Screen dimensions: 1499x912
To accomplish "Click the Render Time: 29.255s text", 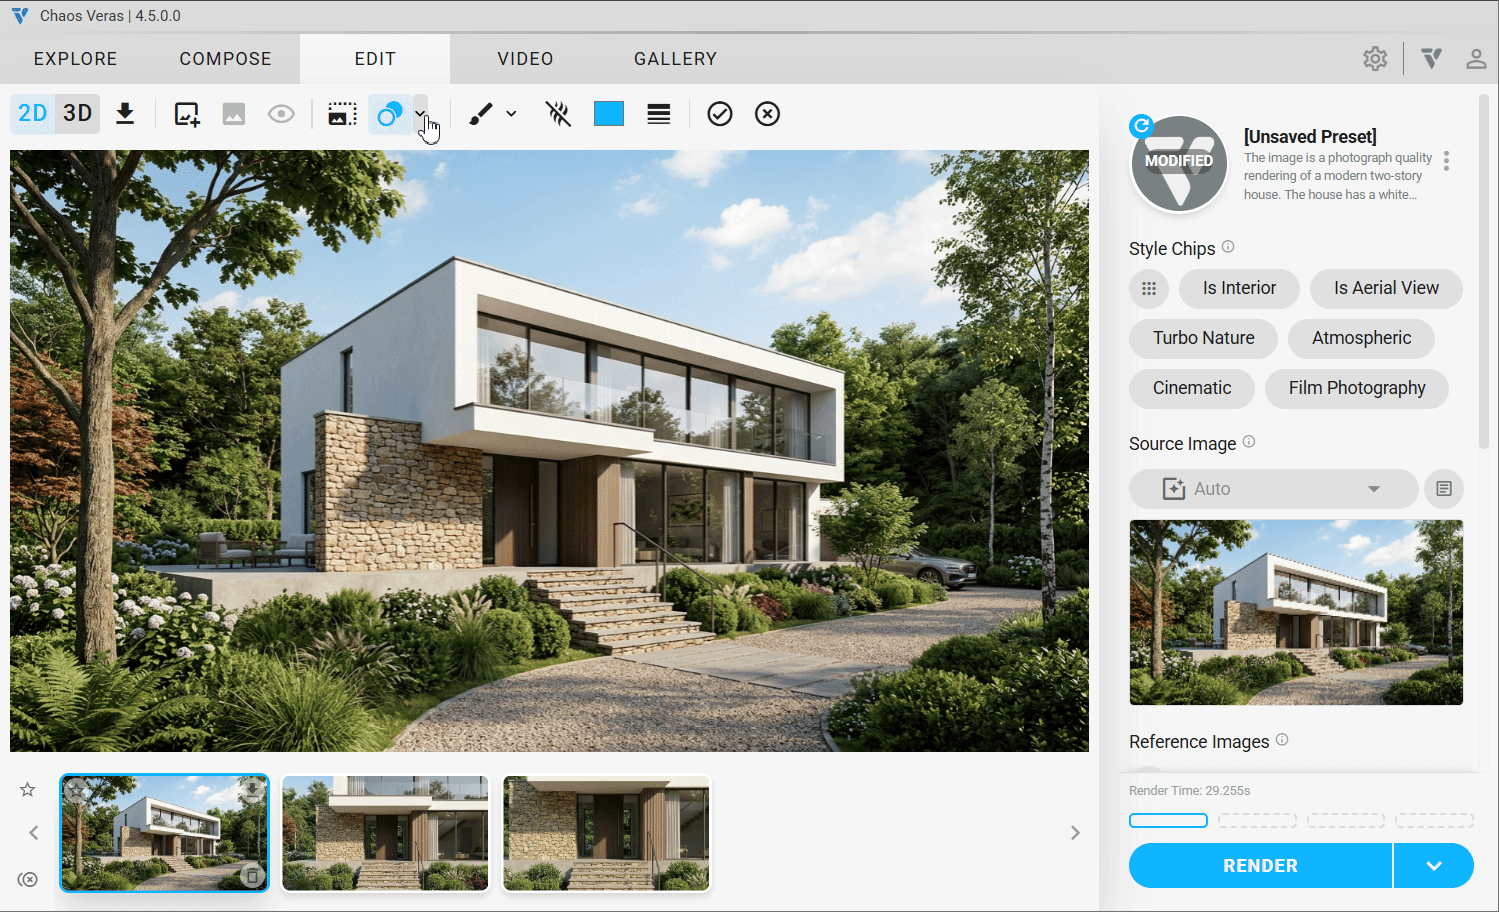I will click(x=1190, y=790).
